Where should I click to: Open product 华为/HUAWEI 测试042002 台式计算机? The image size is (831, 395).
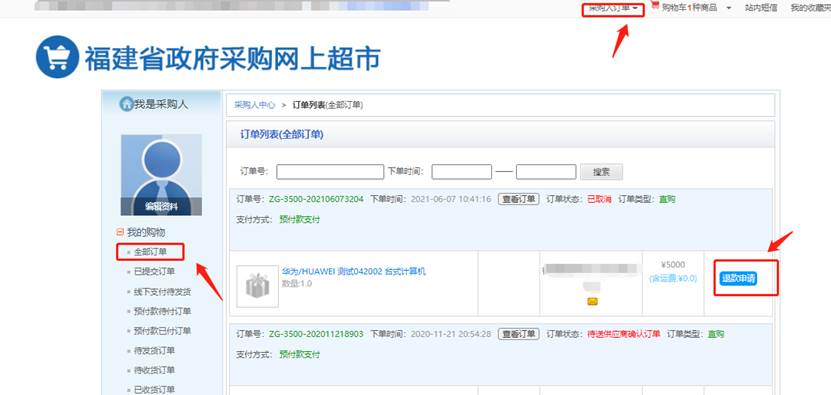(354, 271)
